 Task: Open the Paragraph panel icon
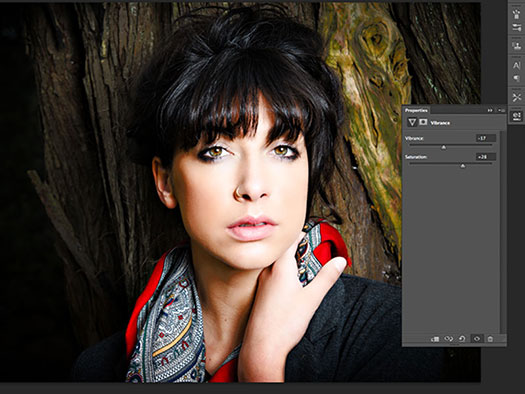516,79
